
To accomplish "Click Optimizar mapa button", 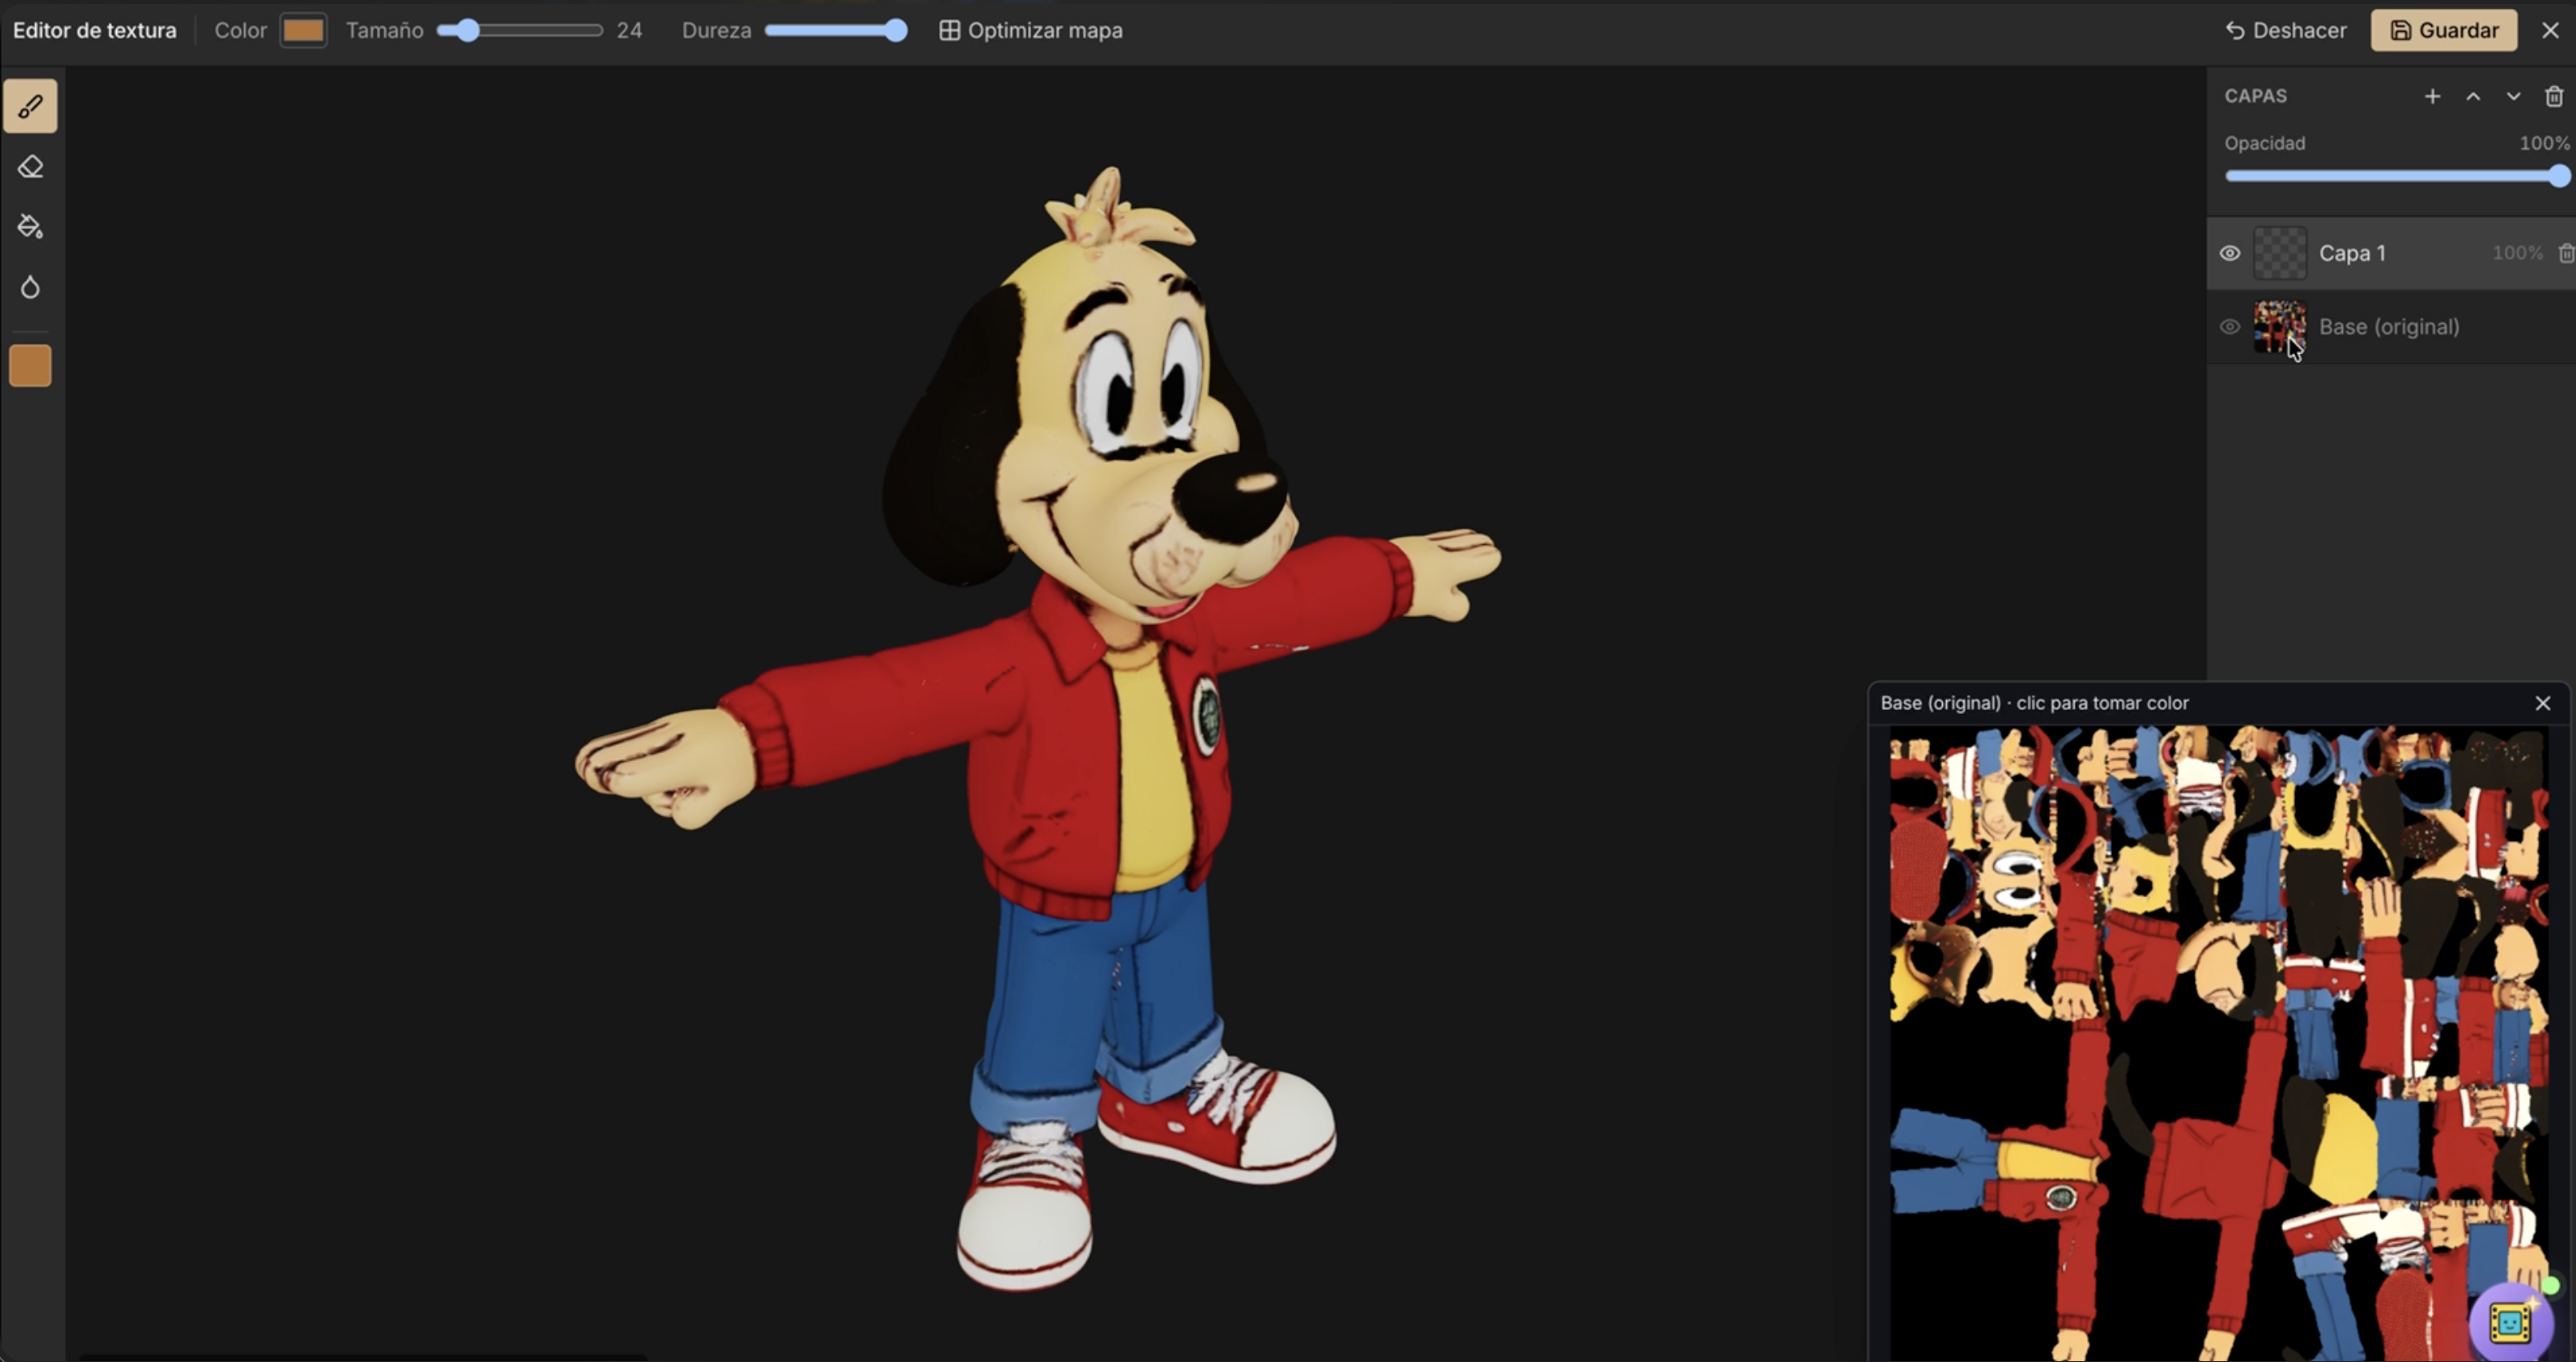I will click(1031, 30).
